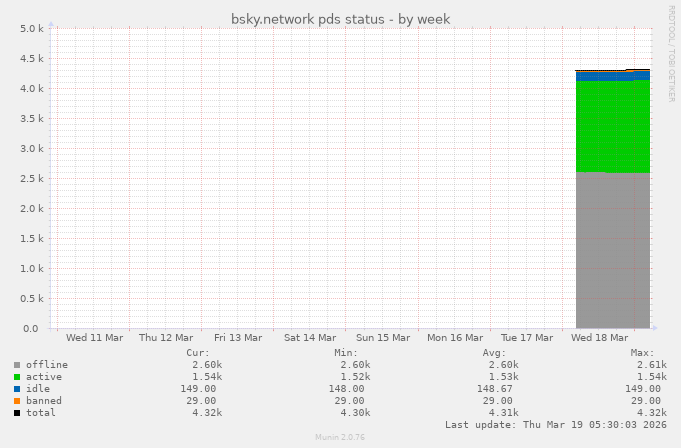
Task: Click the 'Max:' column header
Action: click(642, 352)
